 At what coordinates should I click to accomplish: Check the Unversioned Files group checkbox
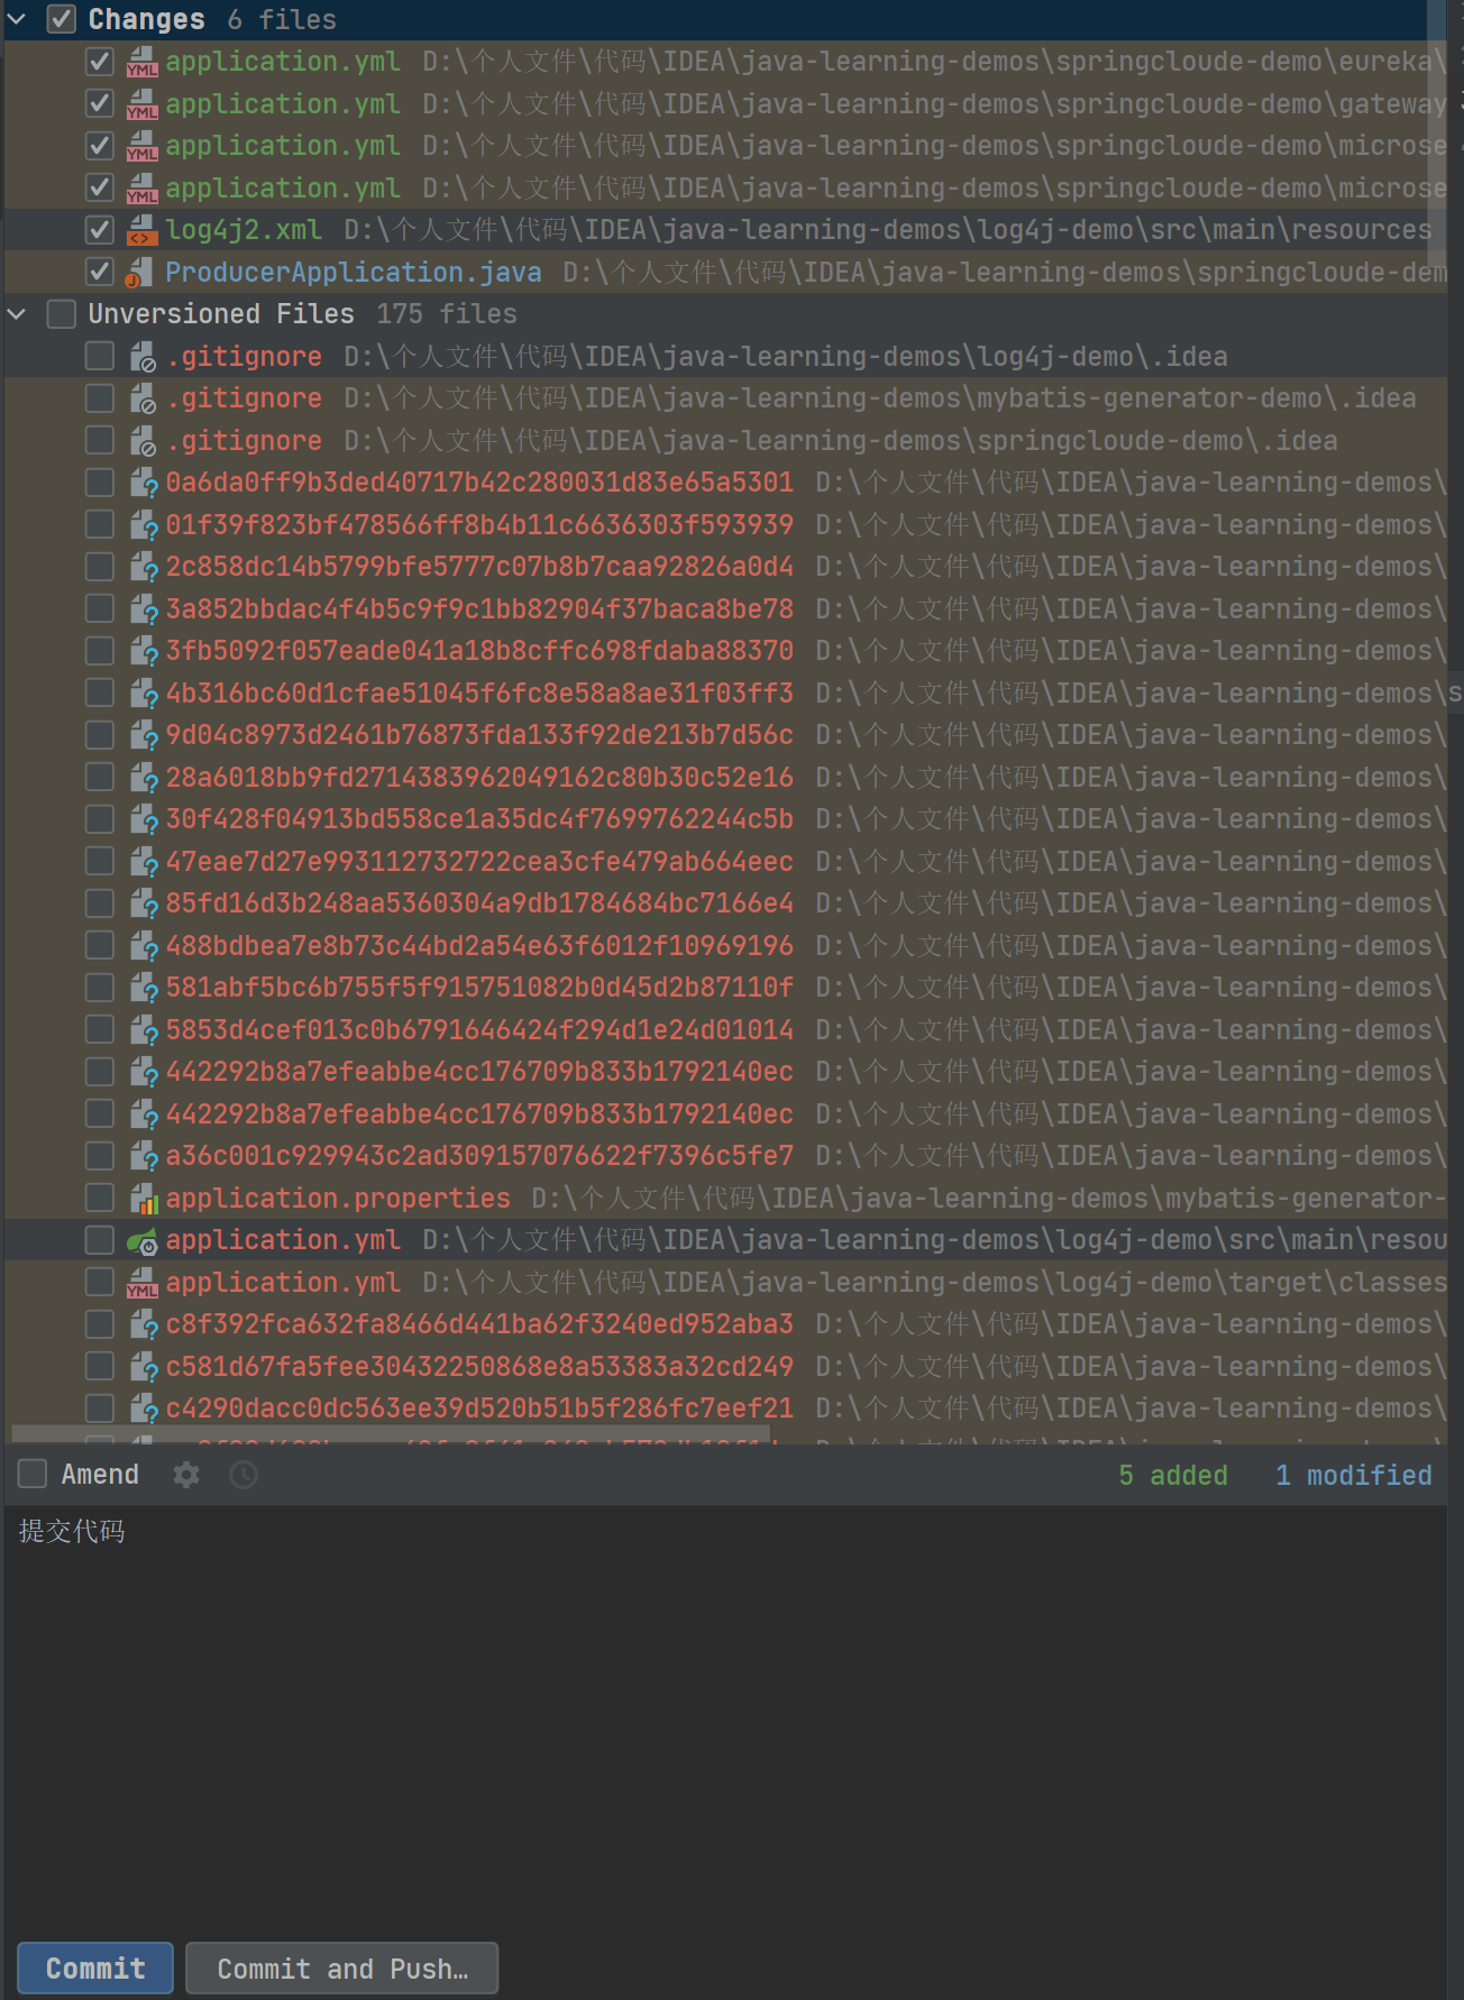(61, 314)
